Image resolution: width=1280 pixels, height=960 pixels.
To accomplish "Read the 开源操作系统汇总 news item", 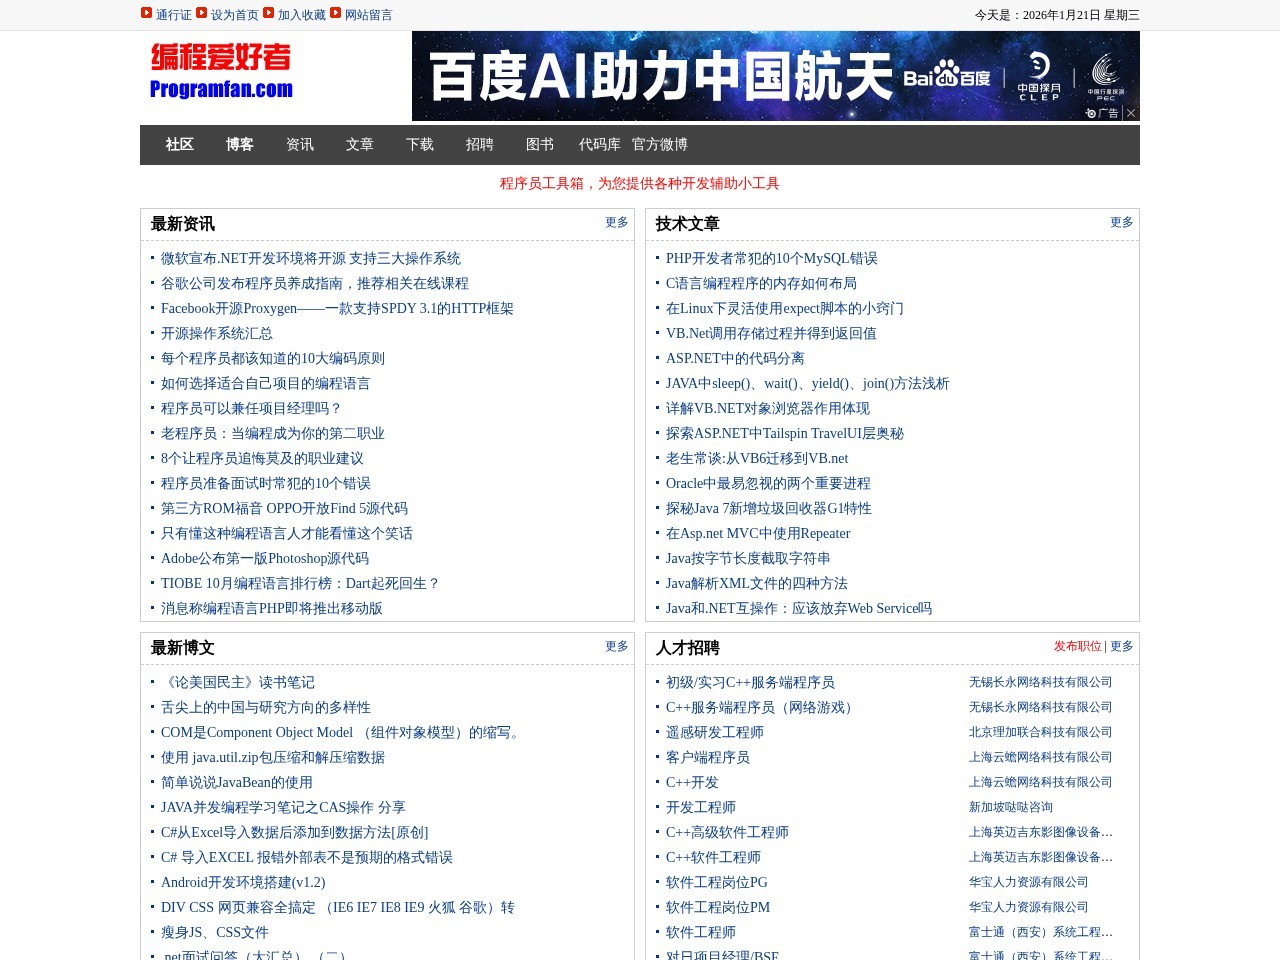I will tap(217, 334).
